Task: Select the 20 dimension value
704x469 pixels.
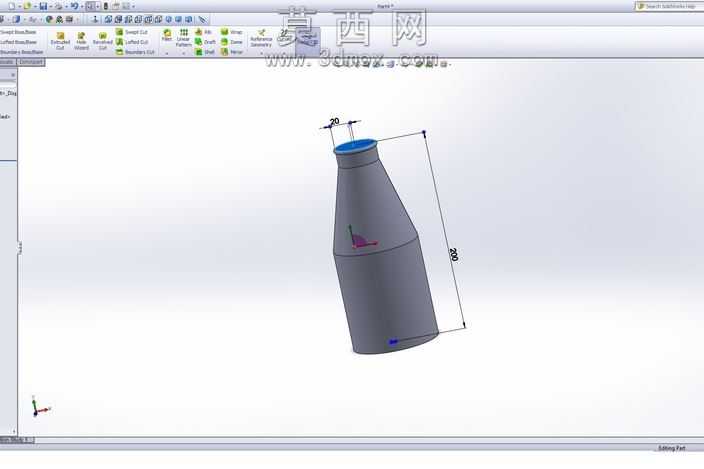Action: pyautogui.click(x=334, y=121)
